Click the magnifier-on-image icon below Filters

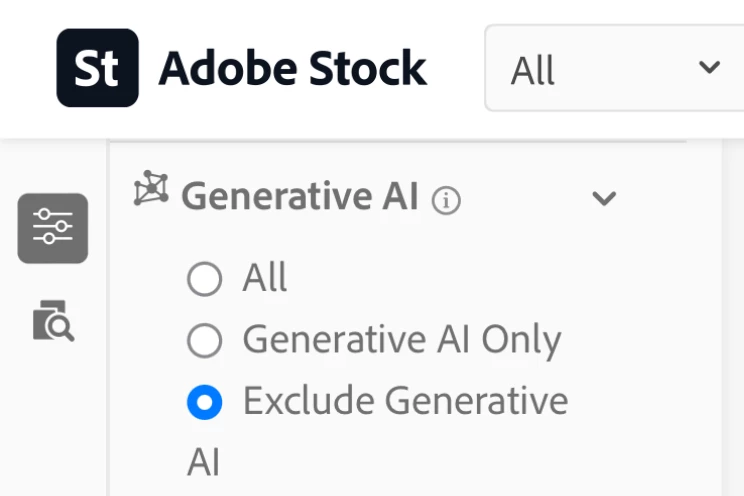click(53, 322)
